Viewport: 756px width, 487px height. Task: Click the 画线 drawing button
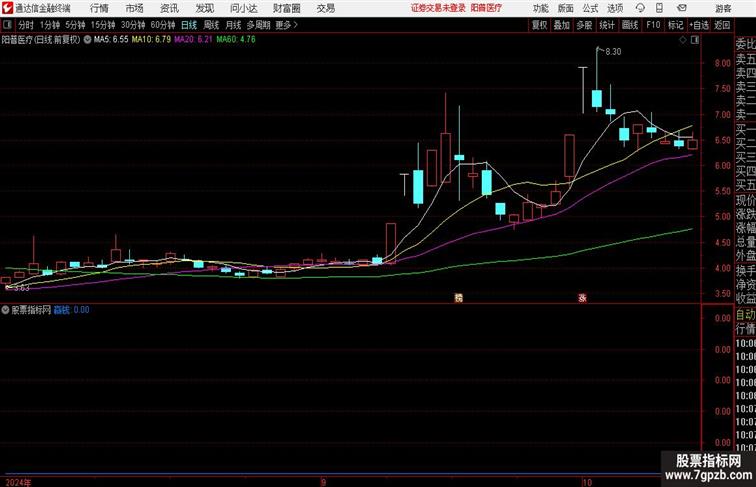pyautogui.click(x=630, y=25)
